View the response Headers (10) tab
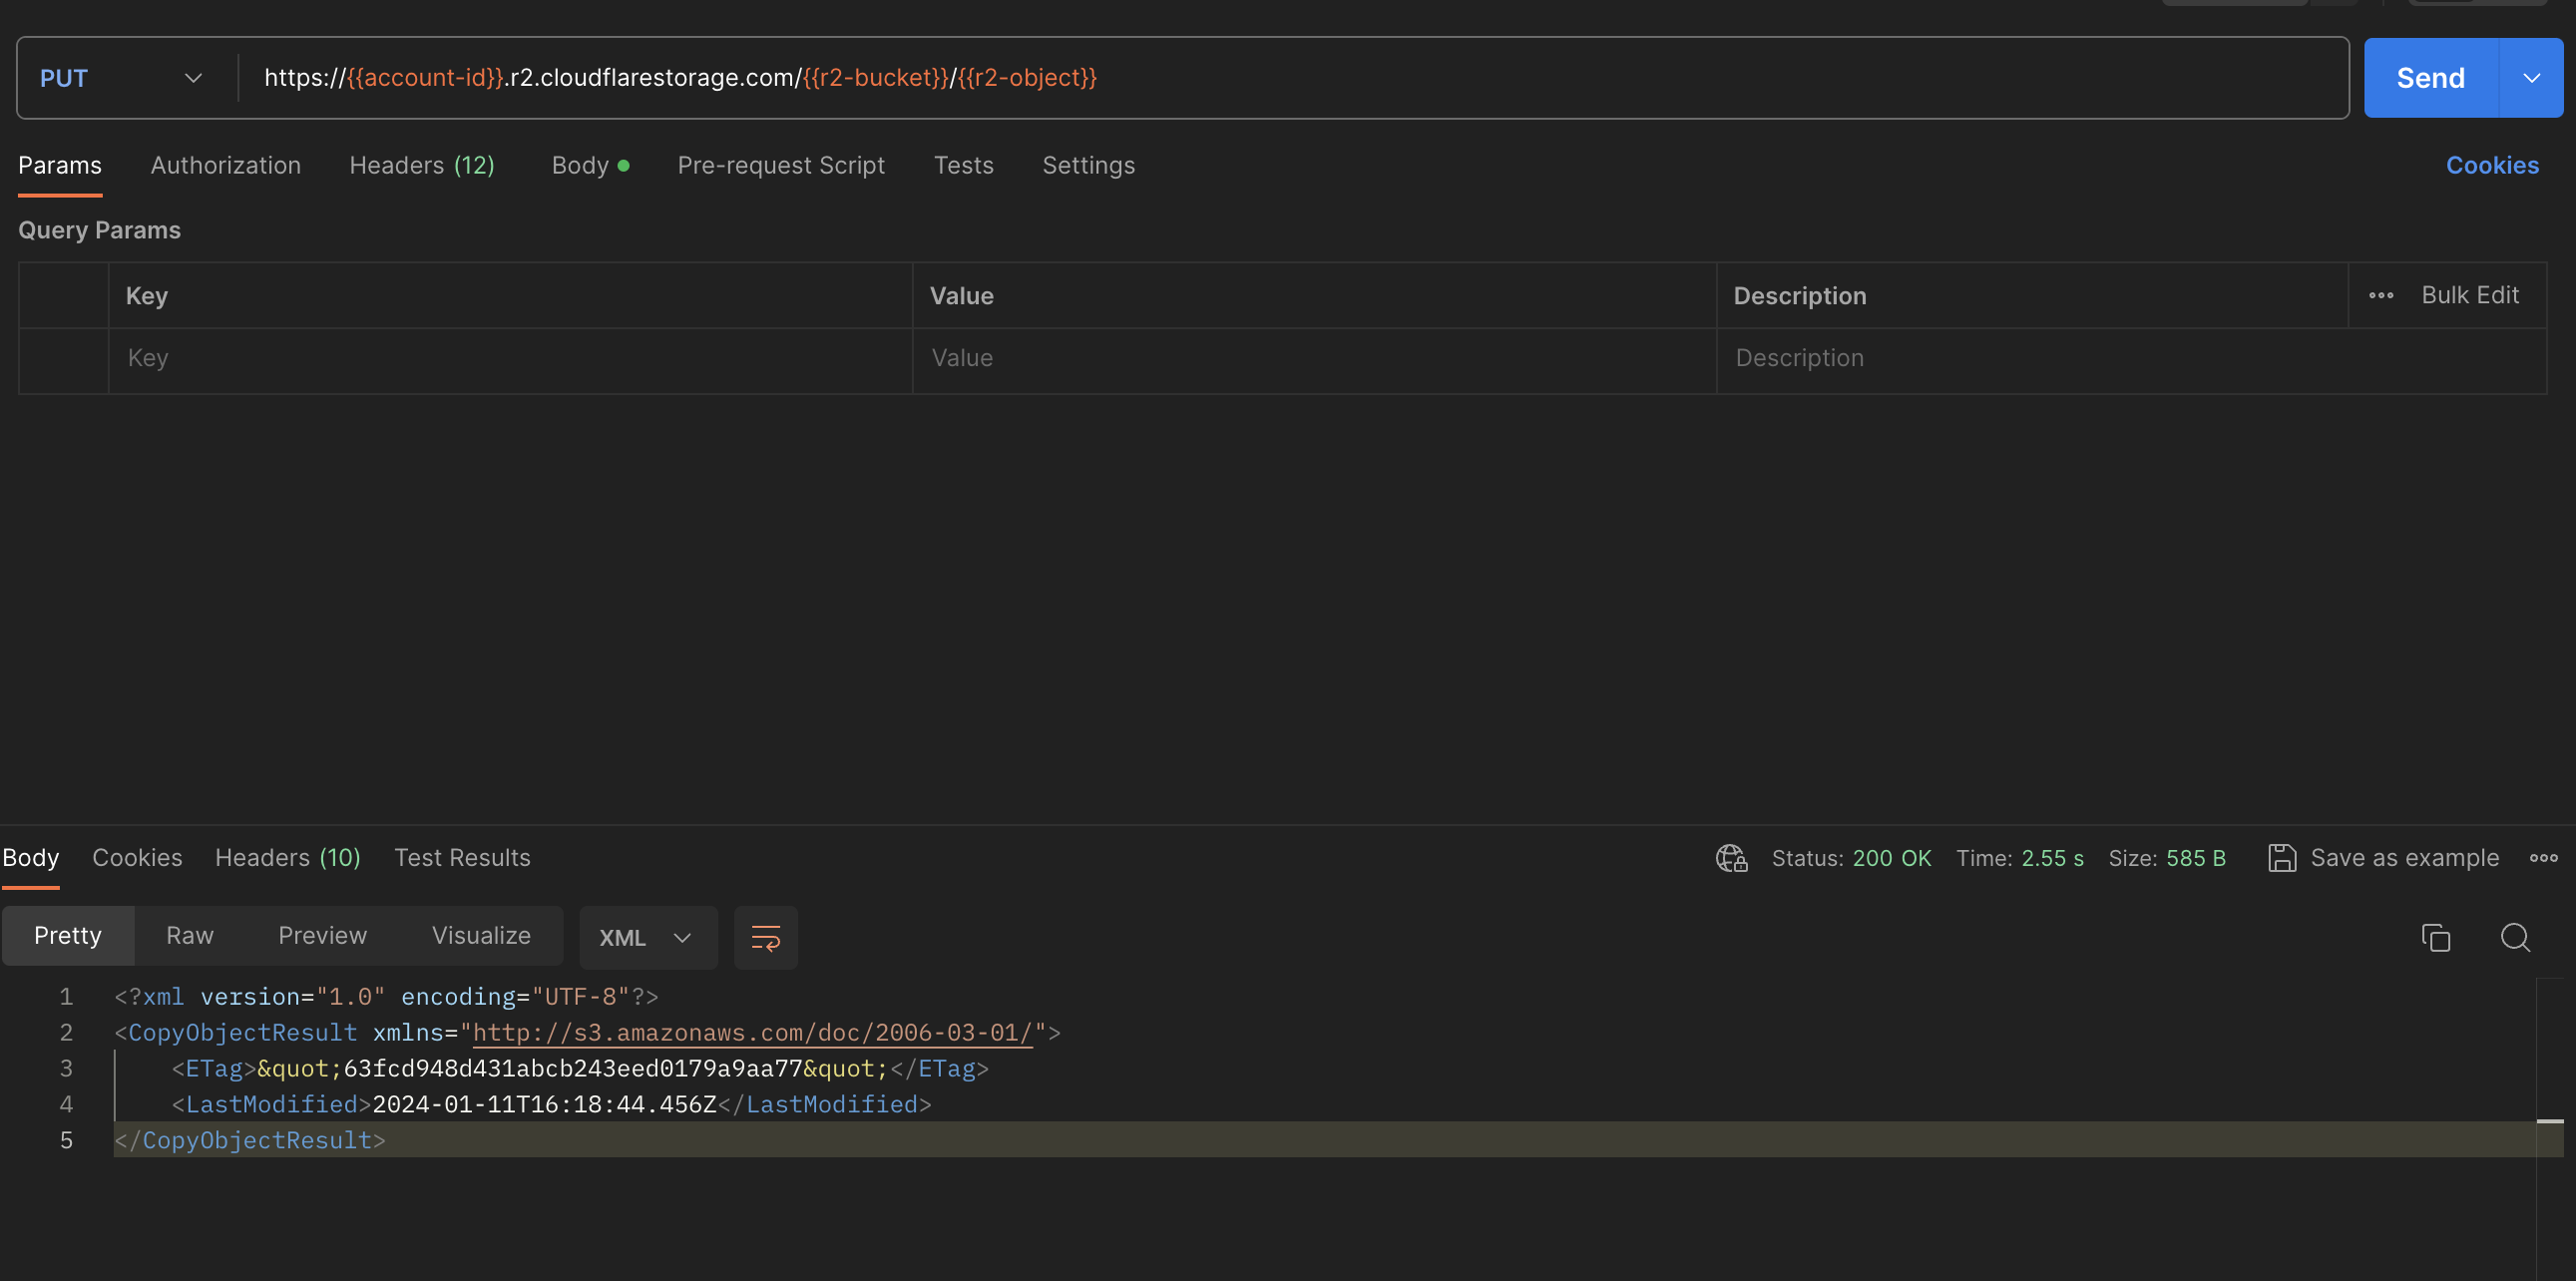The height and width of the screenshot is (1281, 2576). point(287,857)
